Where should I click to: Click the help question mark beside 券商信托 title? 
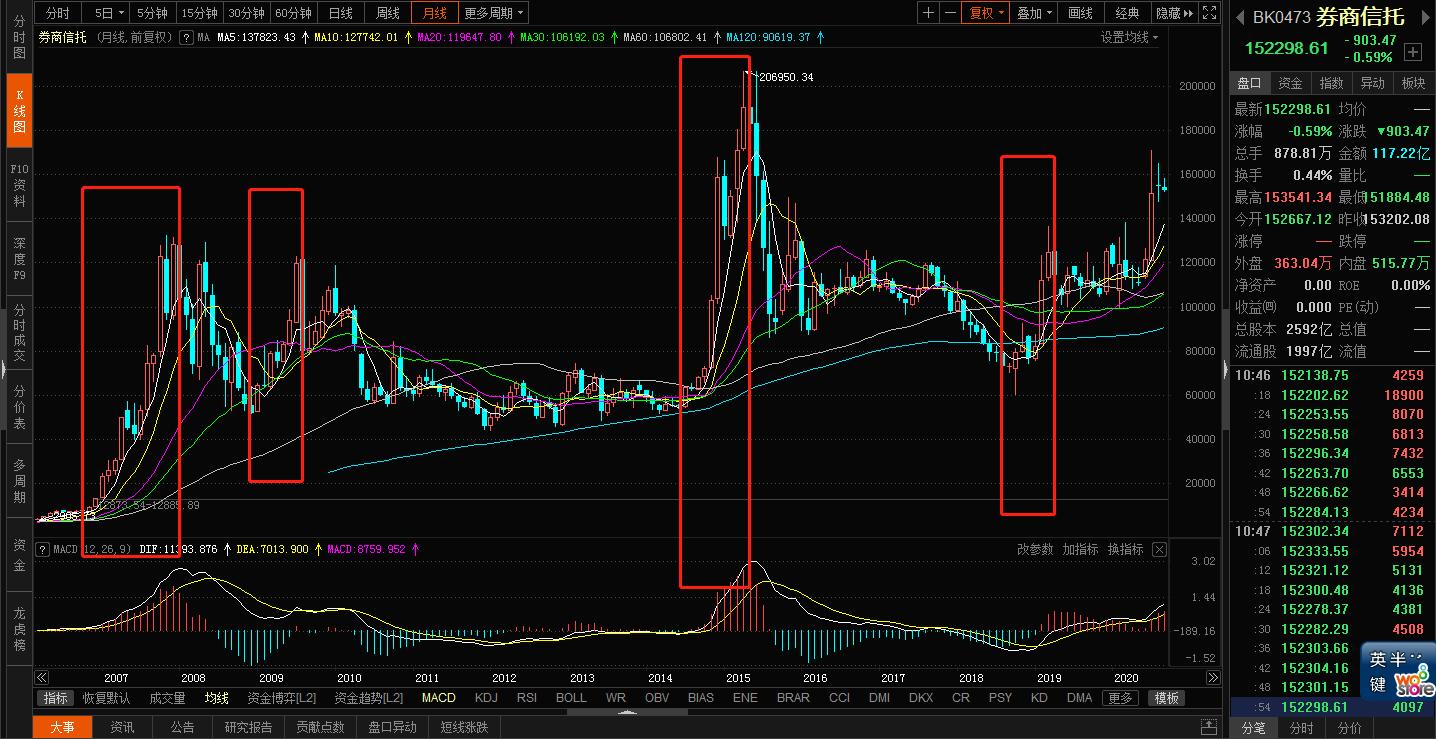pos(186,37)
